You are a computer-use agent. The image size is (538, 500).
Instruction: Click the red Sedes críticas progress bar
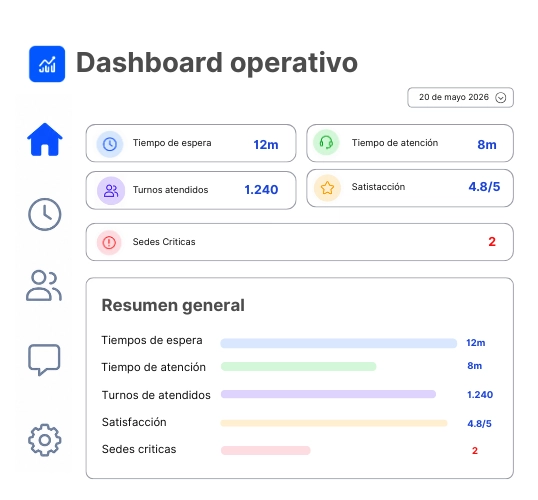pyautogui.click(x=266, y=450)
